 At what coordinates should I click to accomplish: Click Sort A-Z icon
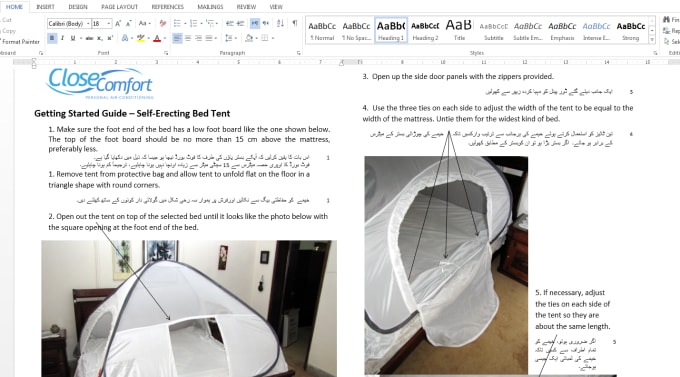pyautogui.click(x=280, y=23)
